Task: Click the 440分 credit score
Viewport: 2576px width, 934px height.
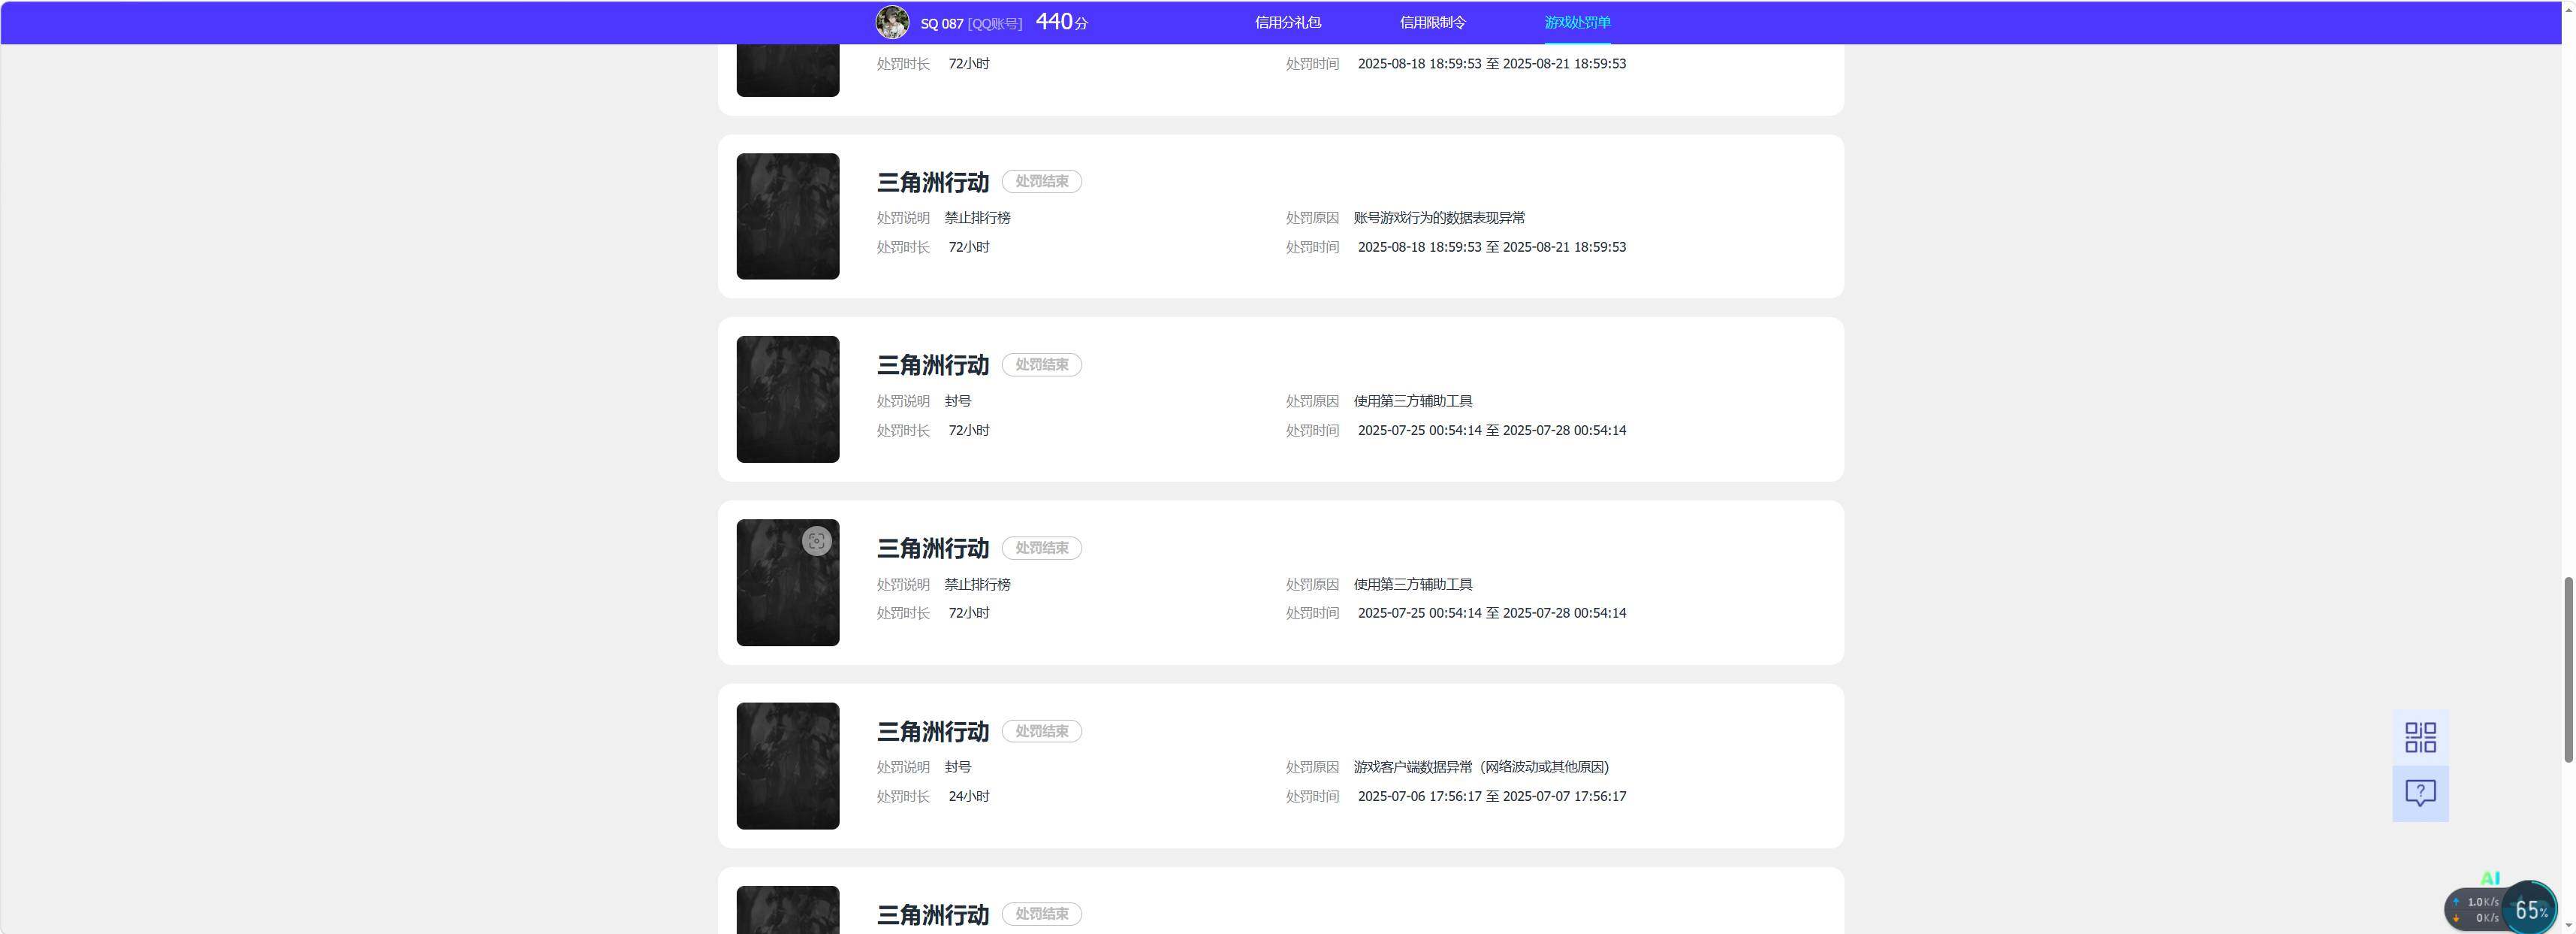Action: 1062,22
